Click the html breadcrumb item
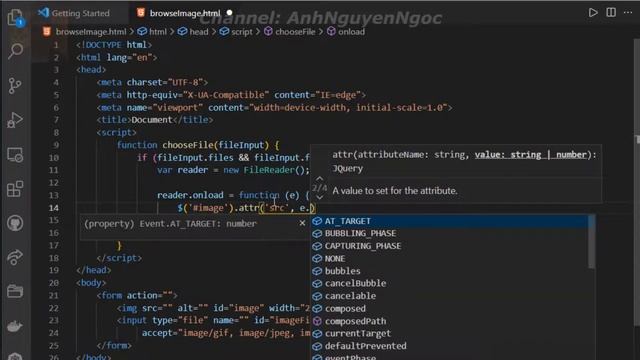The image size is (640, 360). pyautogui.click(x=158, y=31)
